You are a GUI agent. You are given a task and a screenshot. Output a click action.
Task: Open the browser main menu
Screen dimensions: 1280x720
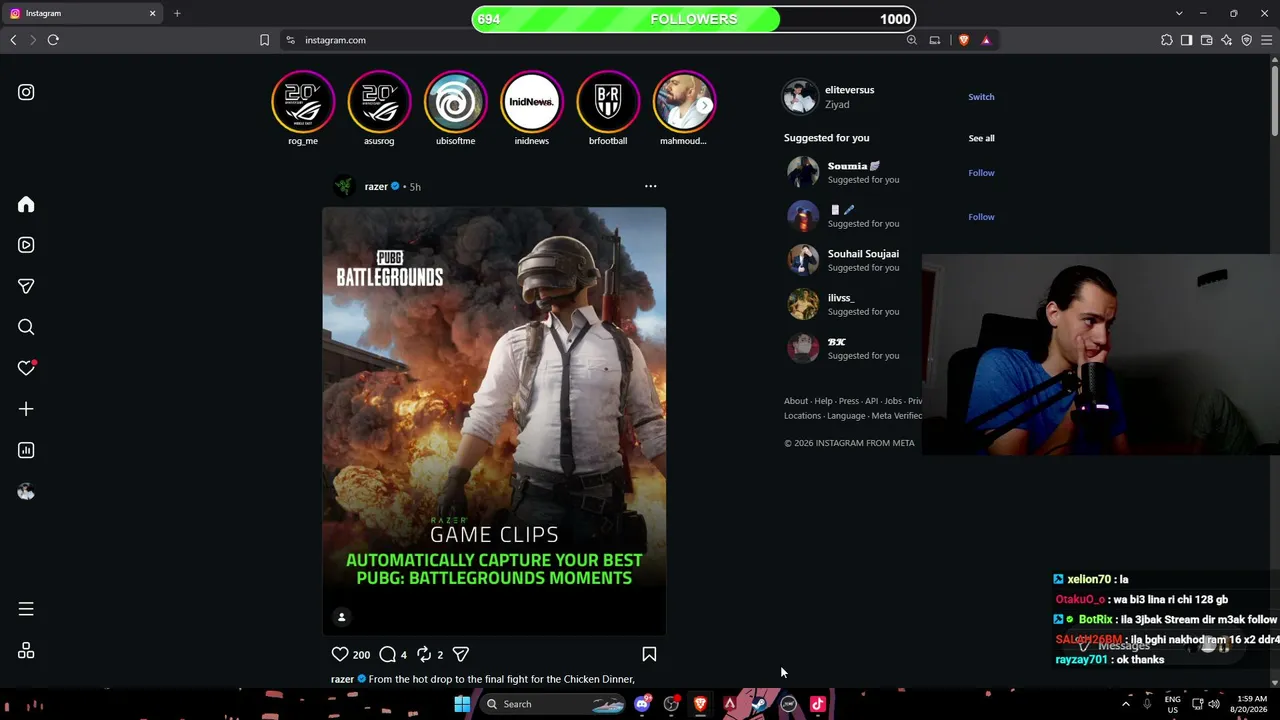tap(1267, 40)
